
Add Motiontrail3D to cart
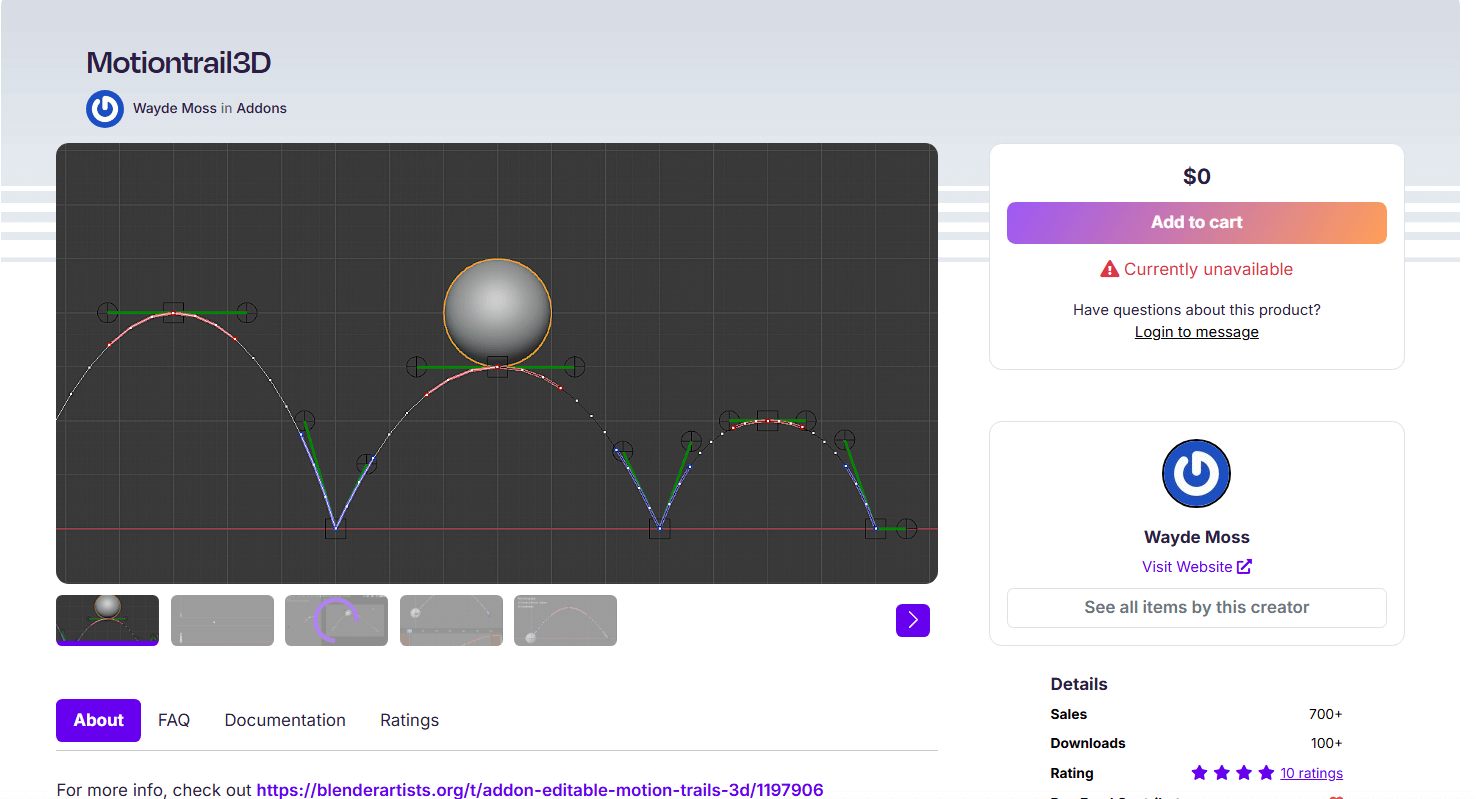click(x=1197, y=223)
